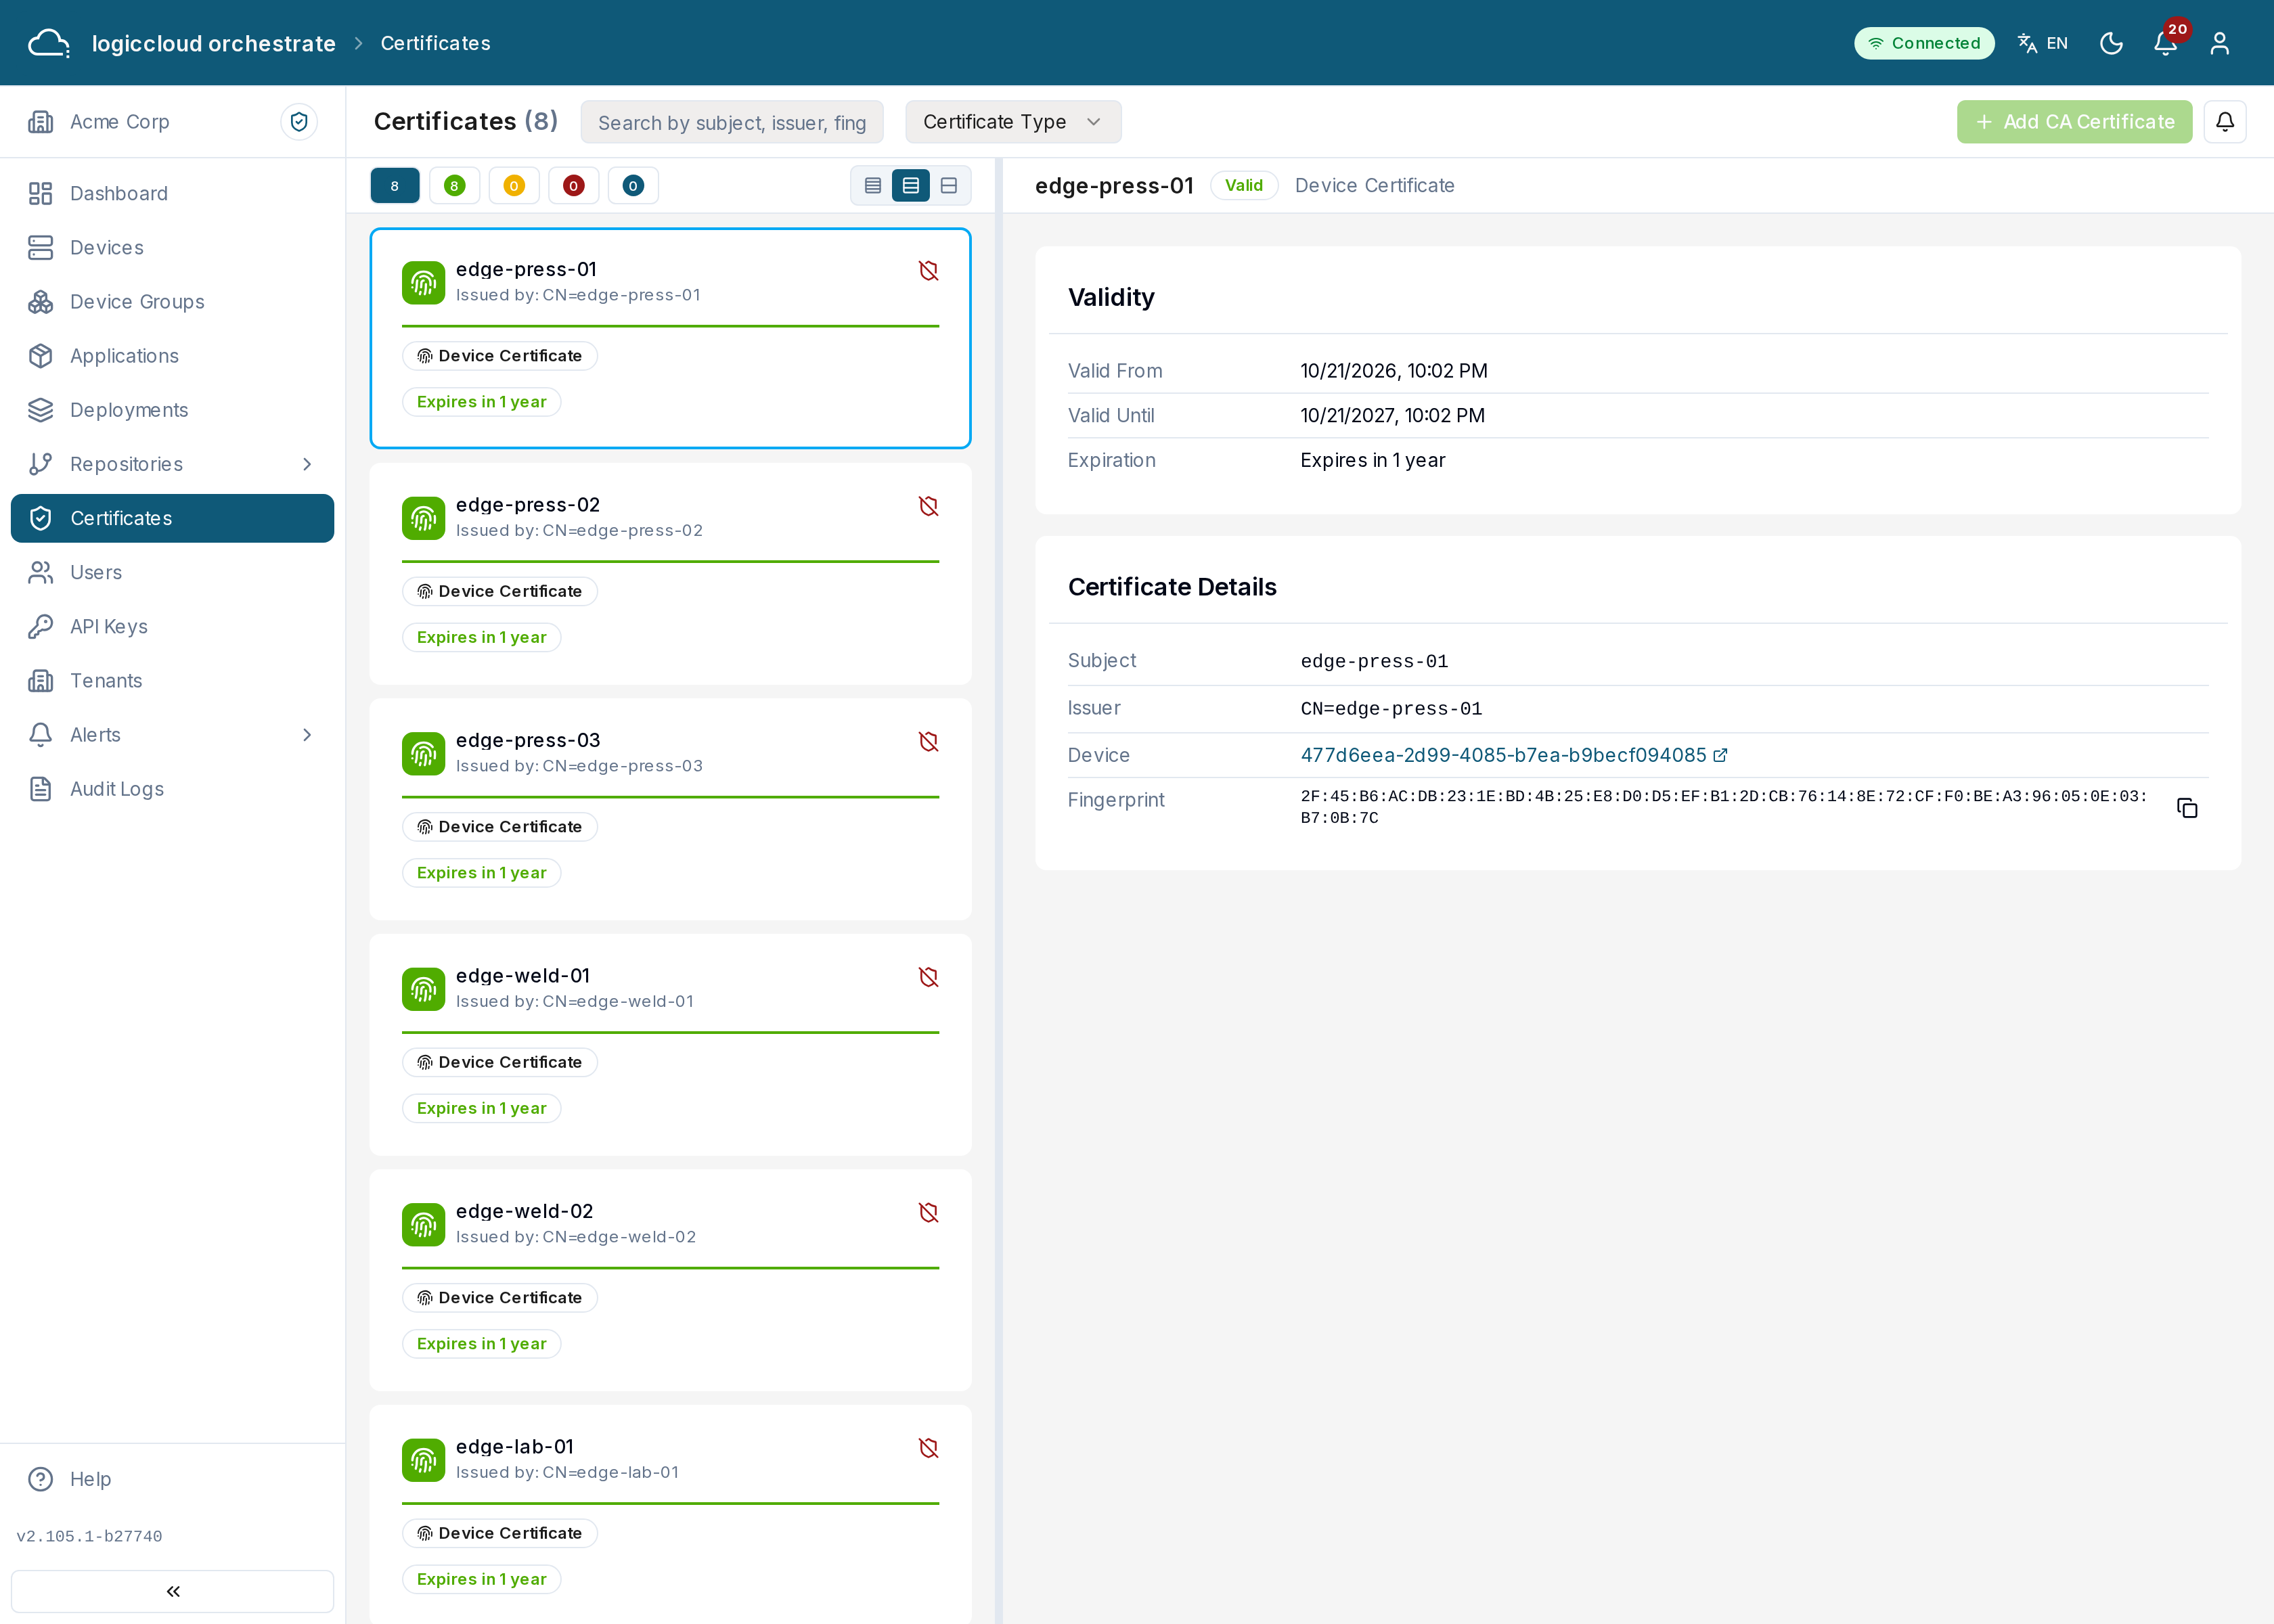Image resolution: width=2274 pixels, height=1624 pixels.
Task: Open Device Groups in sidebar
Action: [173, 302]
